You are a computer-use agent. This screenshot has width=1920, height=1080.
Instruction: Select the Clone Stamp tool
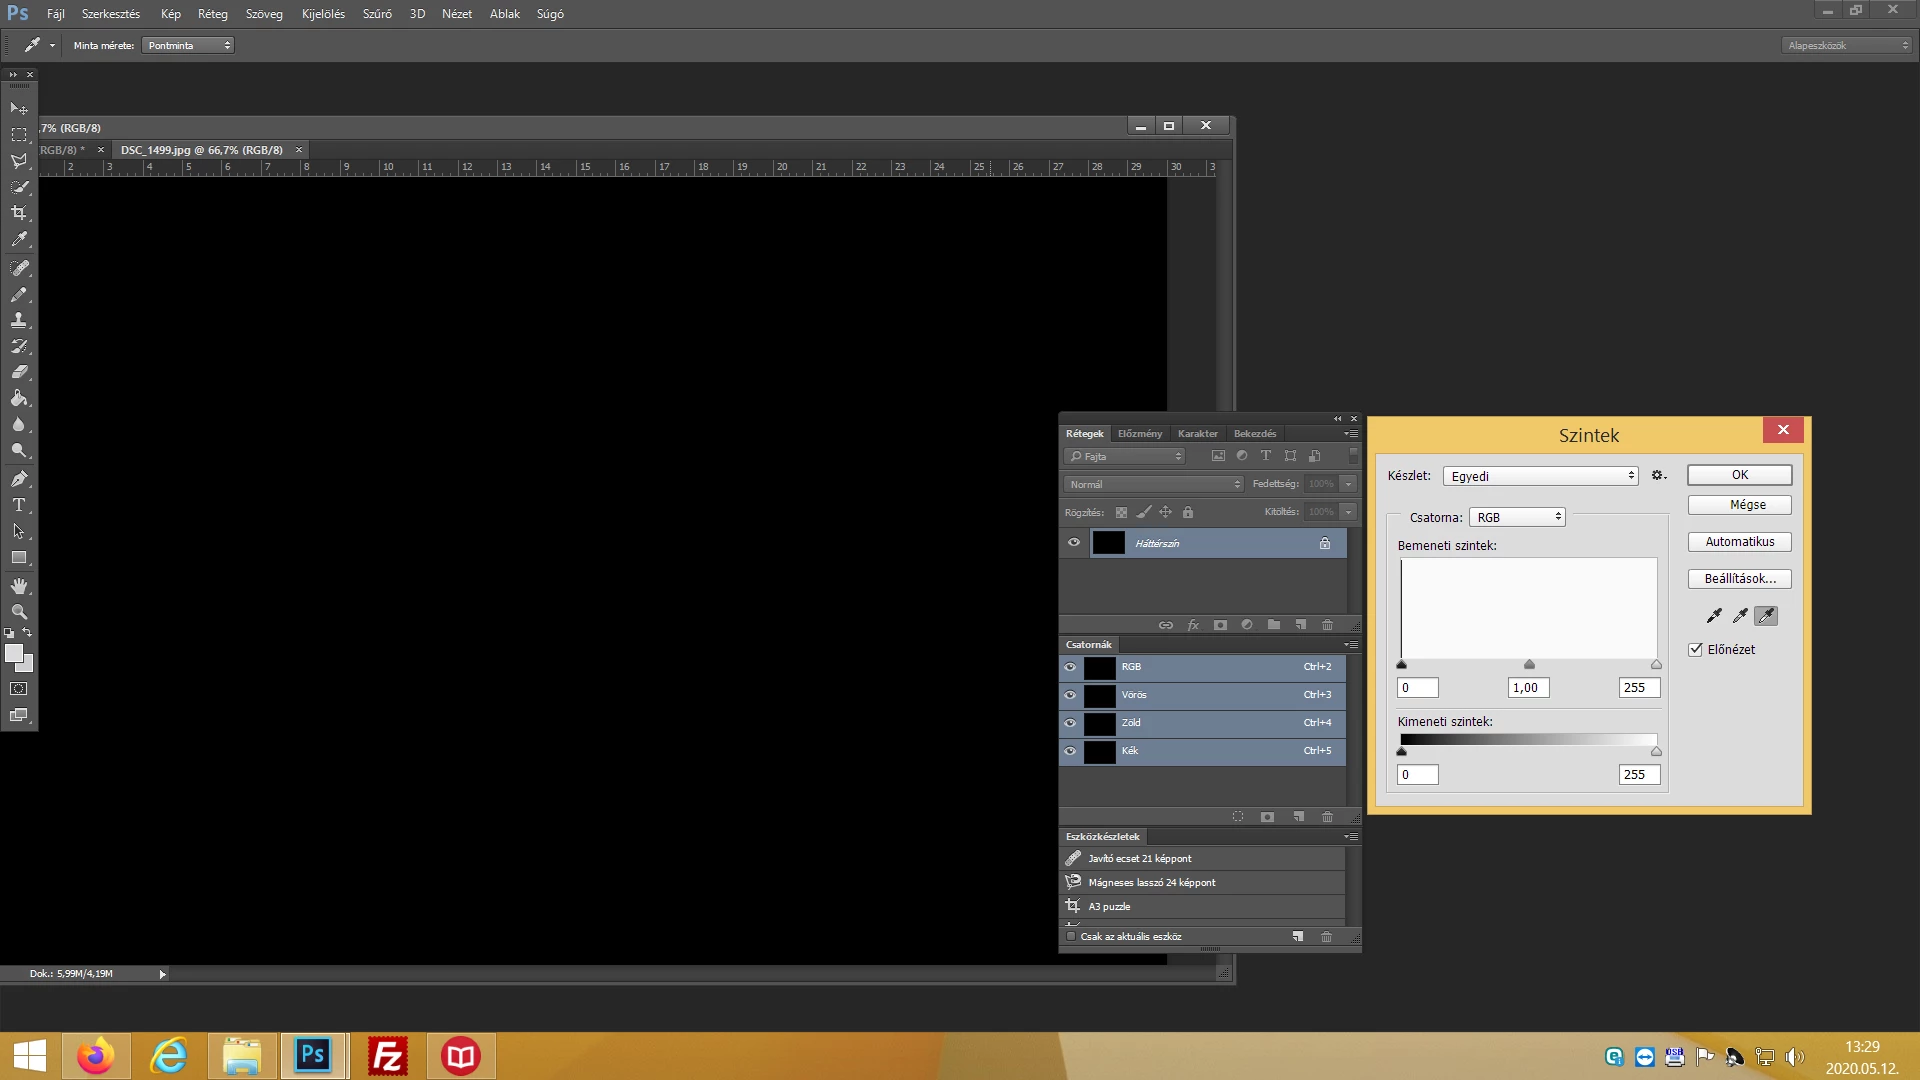click(19, 320)
